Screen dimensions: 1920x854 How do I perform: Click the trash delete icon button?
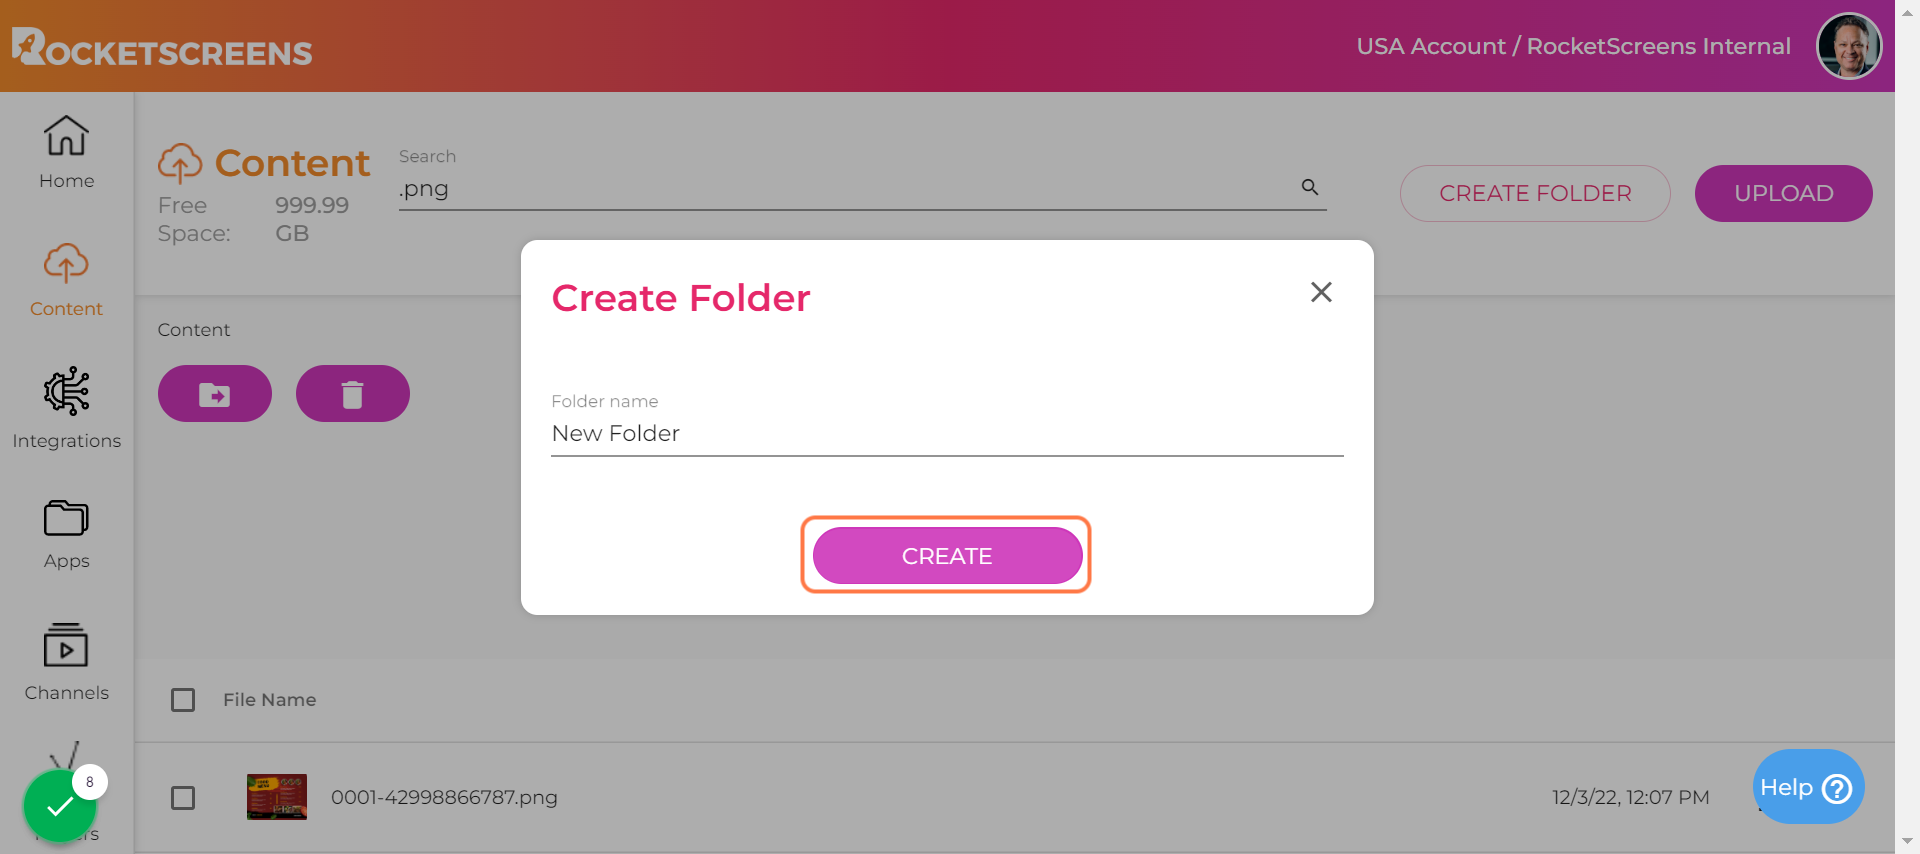(x=353, y=394)
